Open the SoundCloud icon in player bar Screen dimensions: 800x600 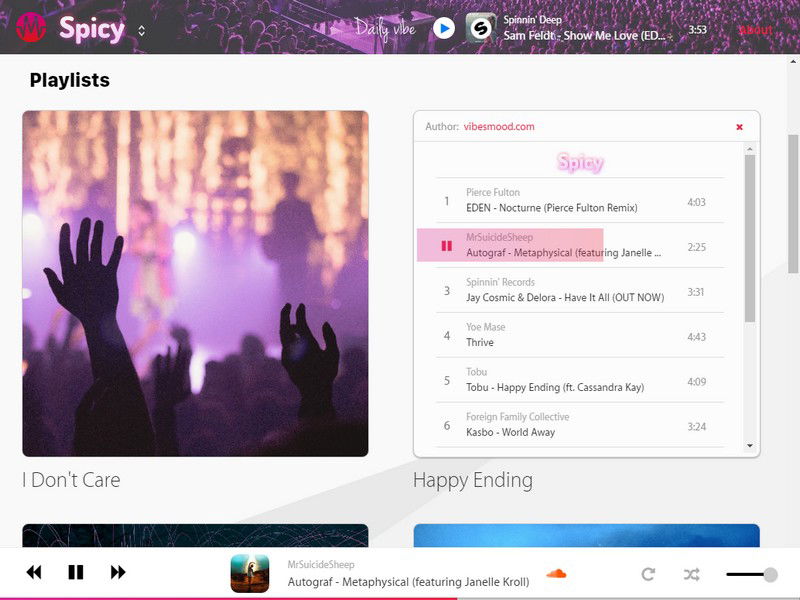pos(556,573)
